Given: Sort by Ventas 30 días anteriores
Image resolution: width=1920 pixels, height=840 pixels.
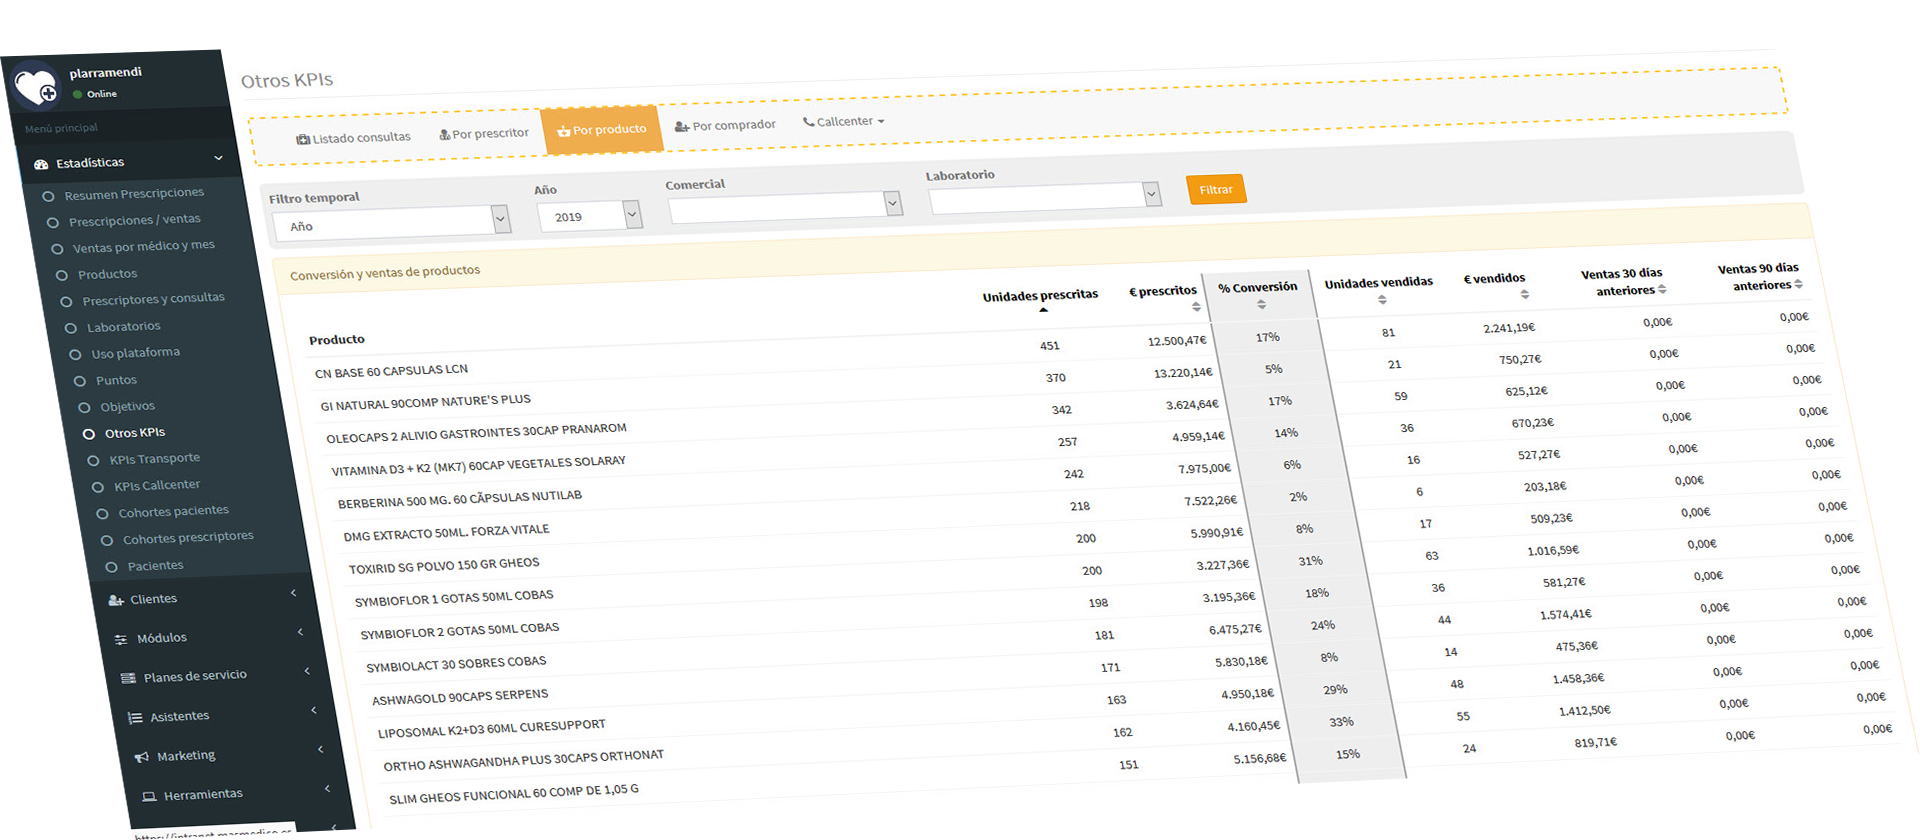Looking at the screenshot, I should pos(1662,289).
